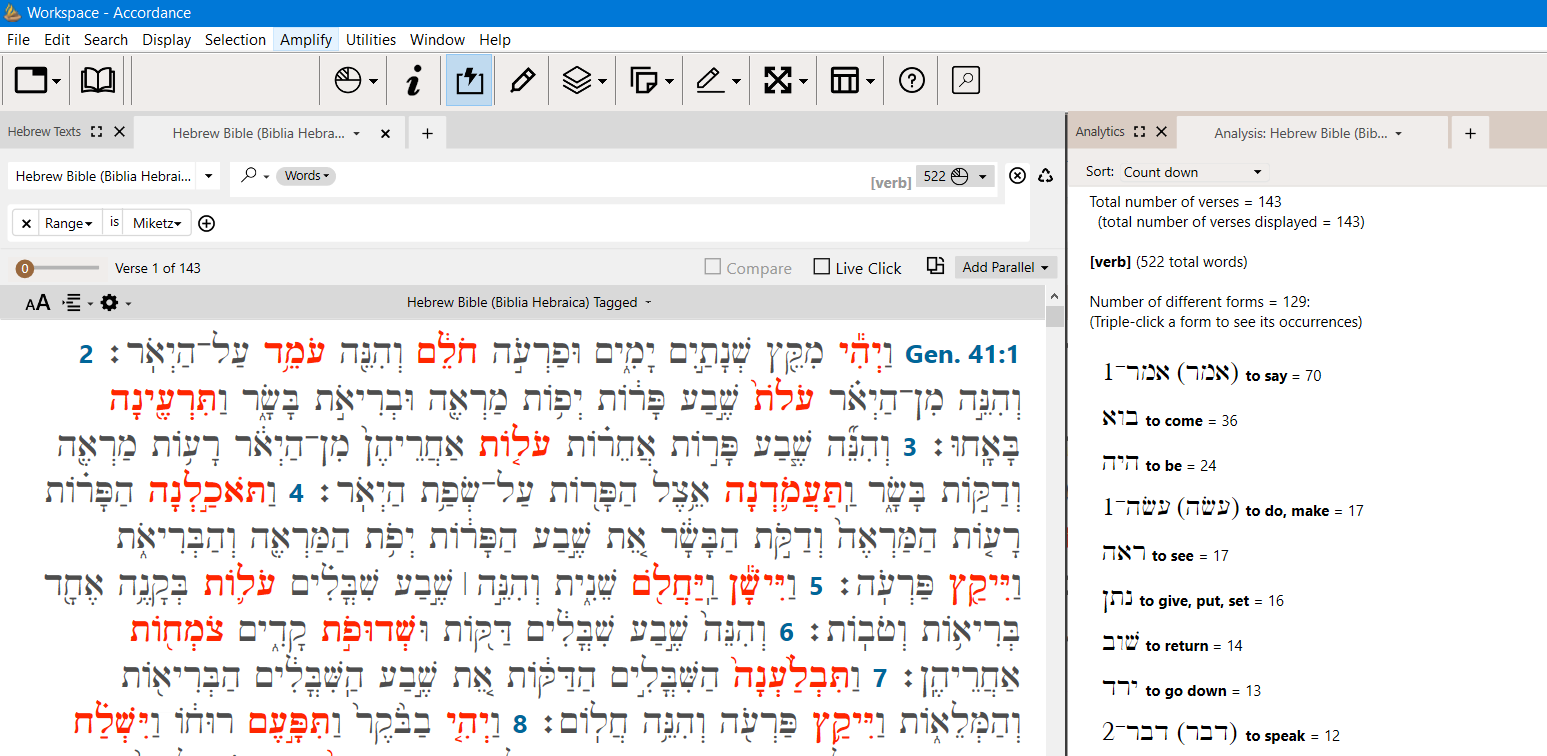Toggle the Amplify lightning icon
The height and width of the screenshot is (756, 1547).
[468, 81]
